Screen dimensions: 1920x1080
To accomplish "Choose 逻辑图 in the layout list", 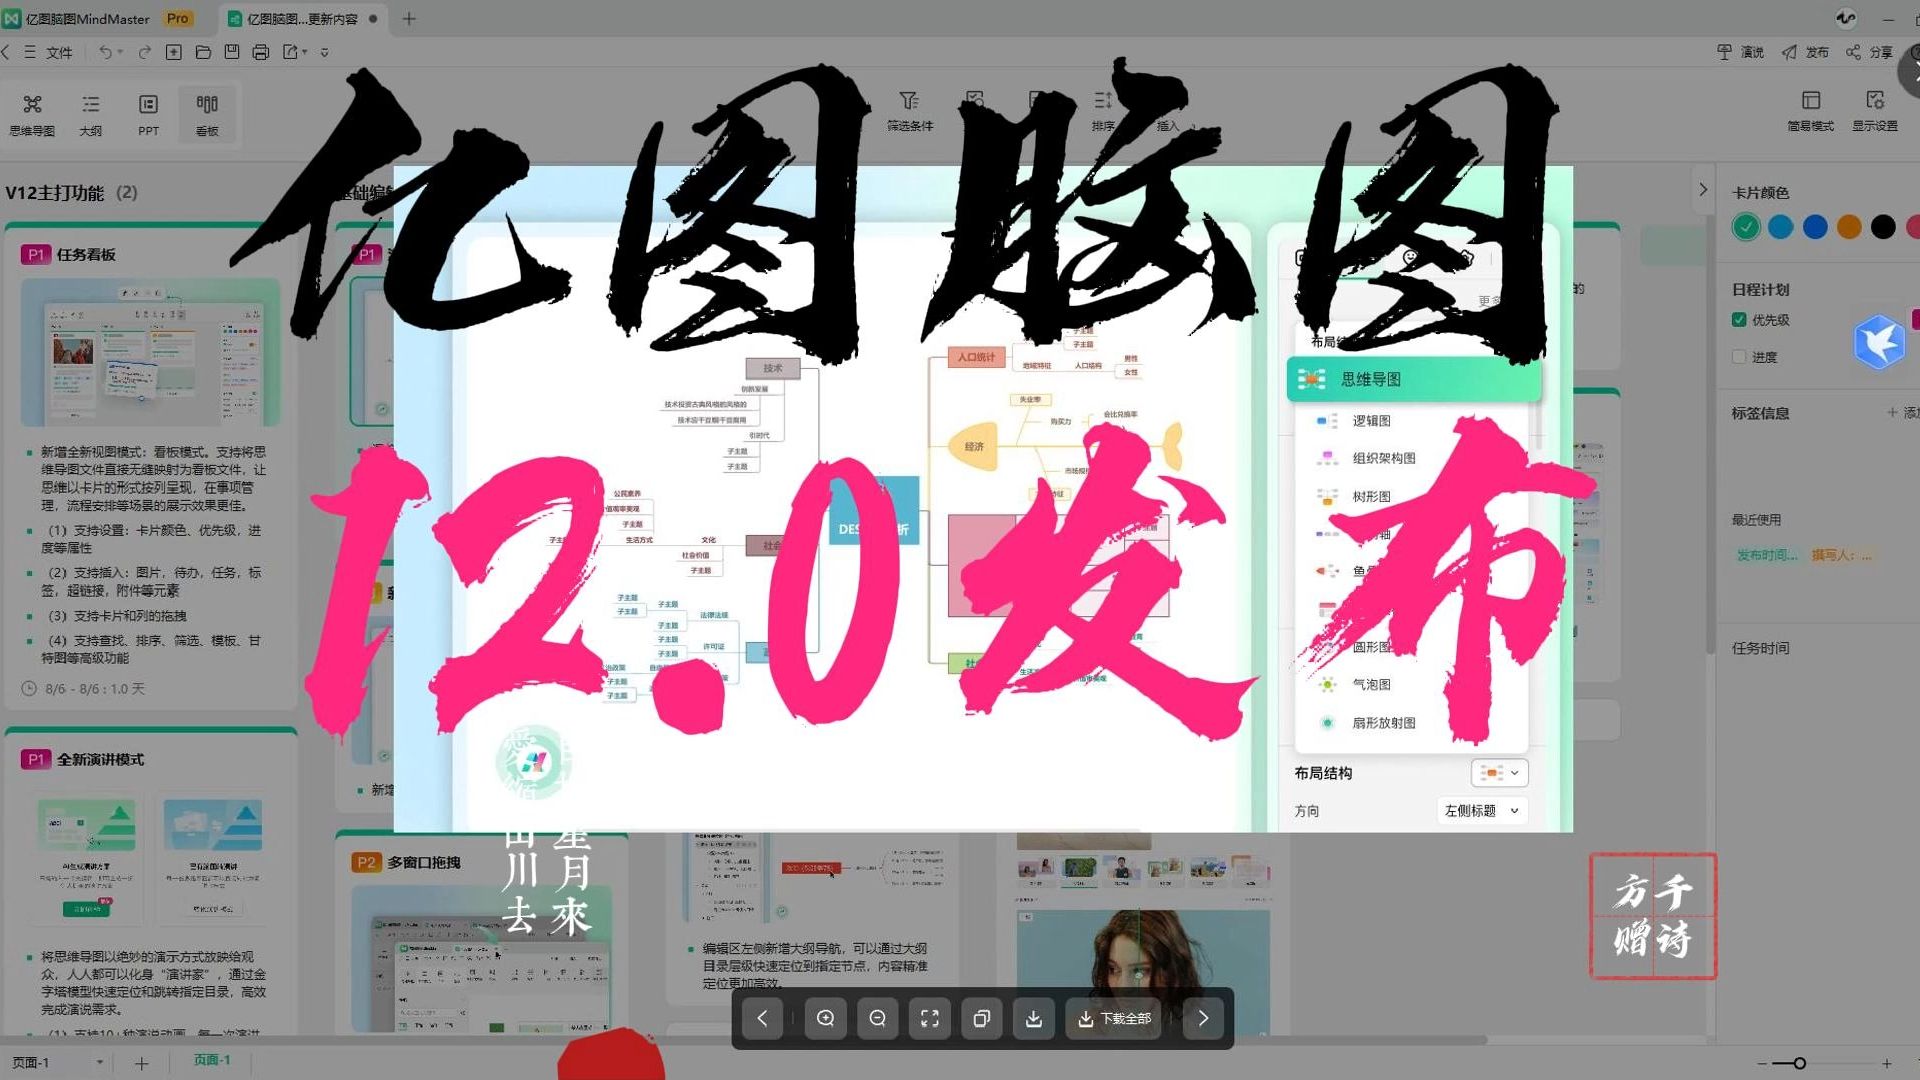I will pos(1371,421).
